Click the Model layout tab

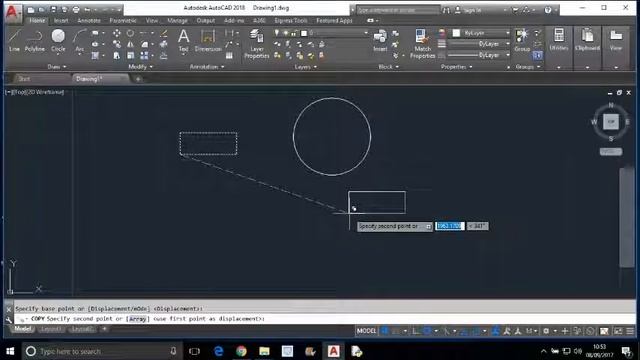tap(23, 329)
